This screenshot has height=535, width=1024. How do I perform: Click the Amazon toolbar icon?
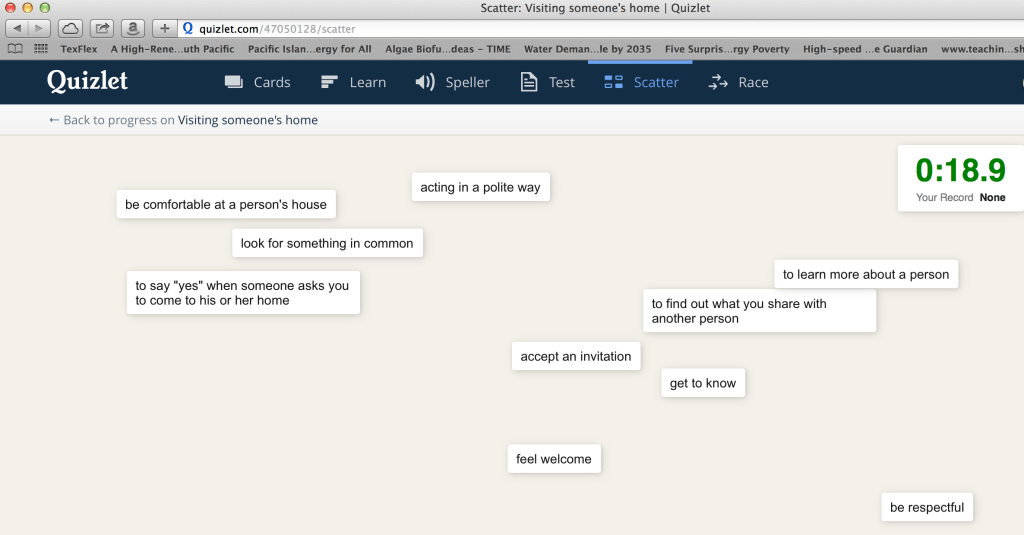[x=133, y=28]
